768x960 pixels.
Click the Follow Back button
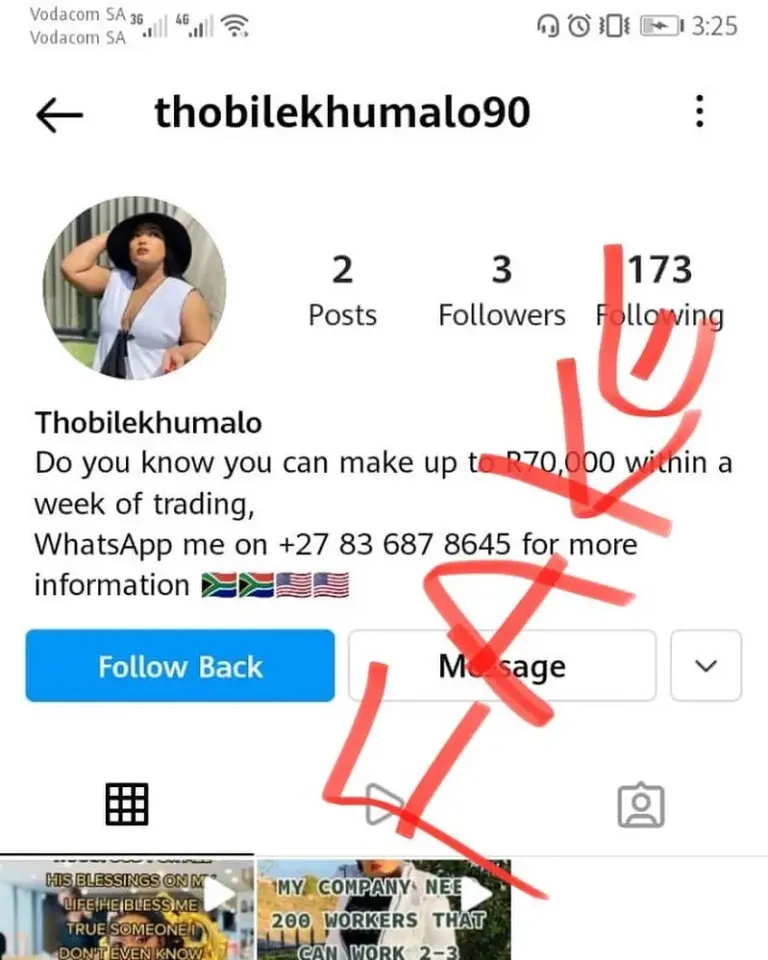180,666
